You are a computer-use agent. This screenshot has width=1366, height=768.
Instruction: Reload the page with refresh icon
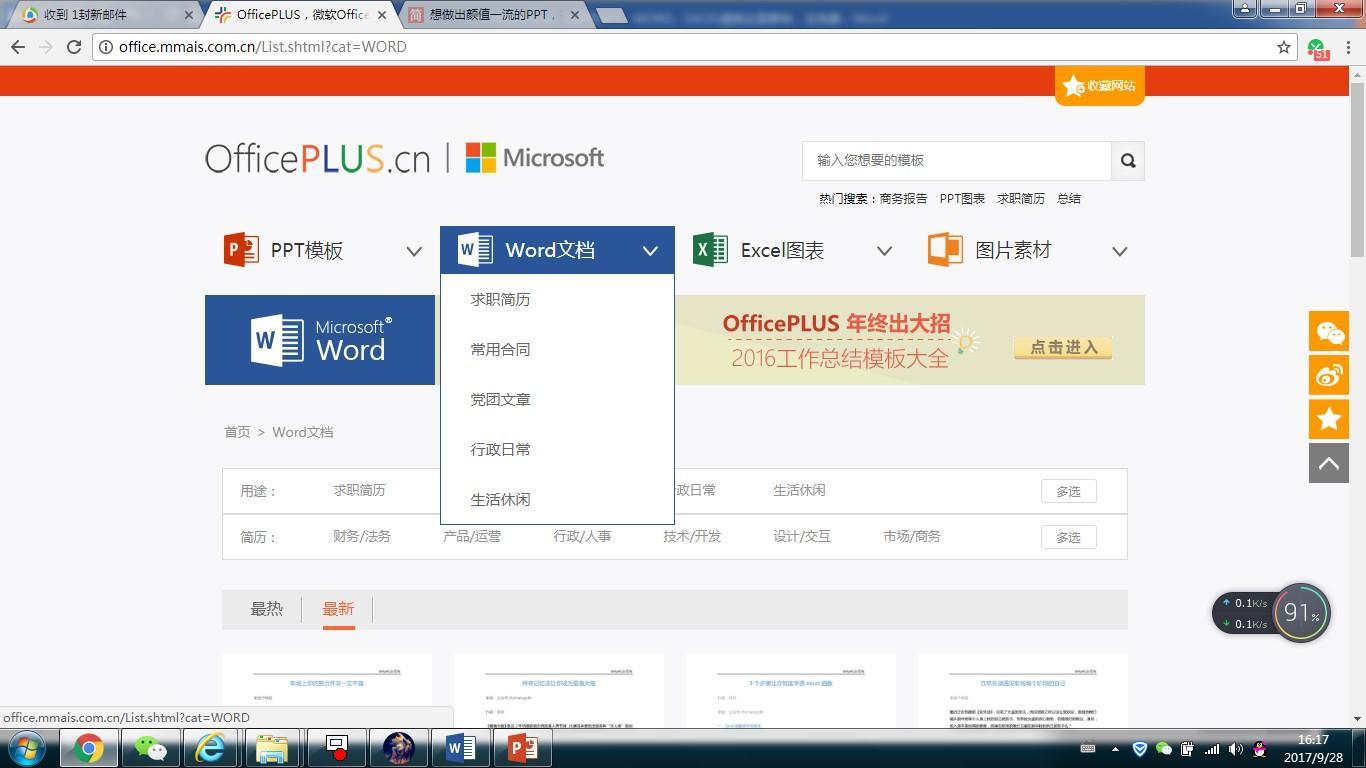click(74, 47)
